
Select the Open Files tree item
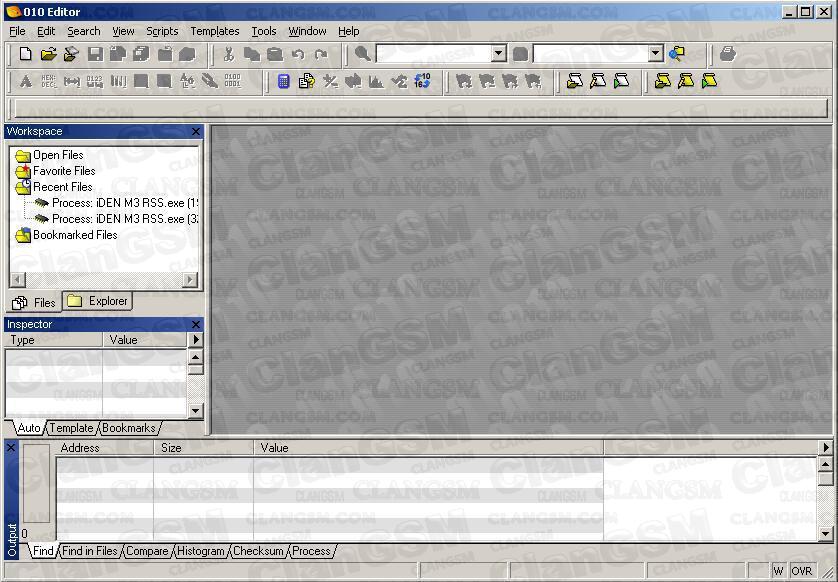click(x=58, y=155)
